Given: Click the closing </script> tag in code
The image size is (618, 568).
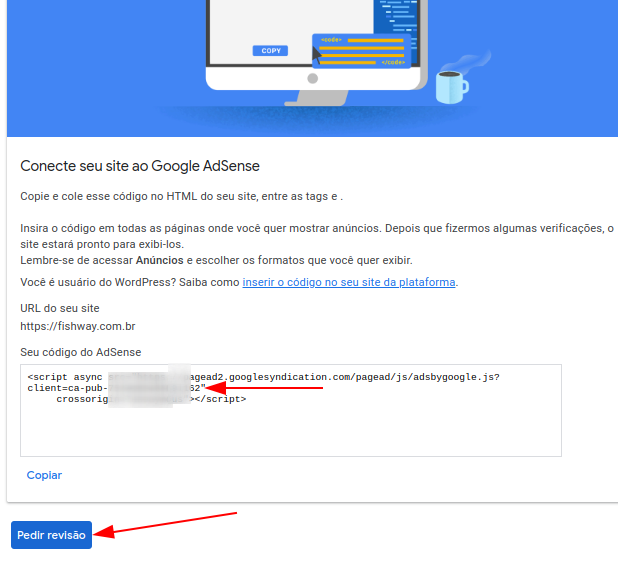Looking at the screenshot, I should point(221,399).
